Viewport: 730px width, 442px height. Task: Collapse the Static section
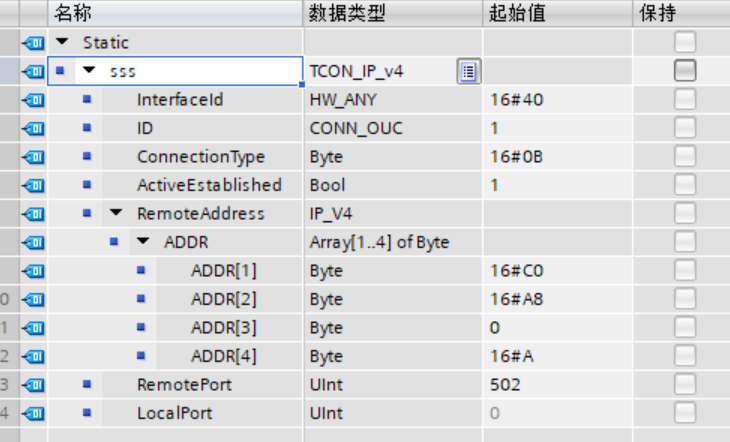(62, 43)
